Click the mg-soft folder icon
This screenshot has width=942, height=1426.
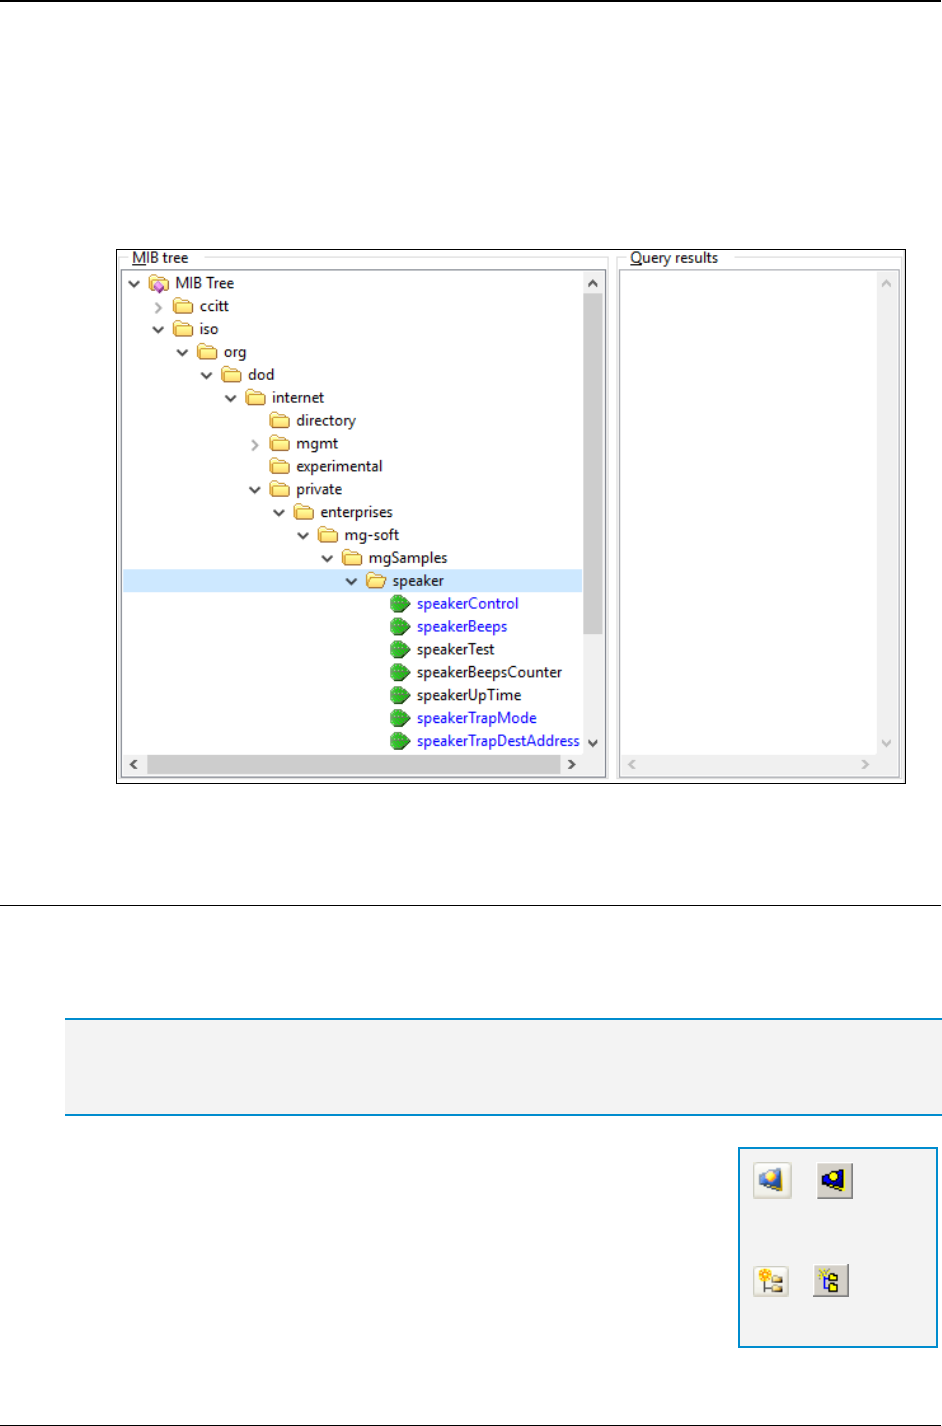click(328, 536)
